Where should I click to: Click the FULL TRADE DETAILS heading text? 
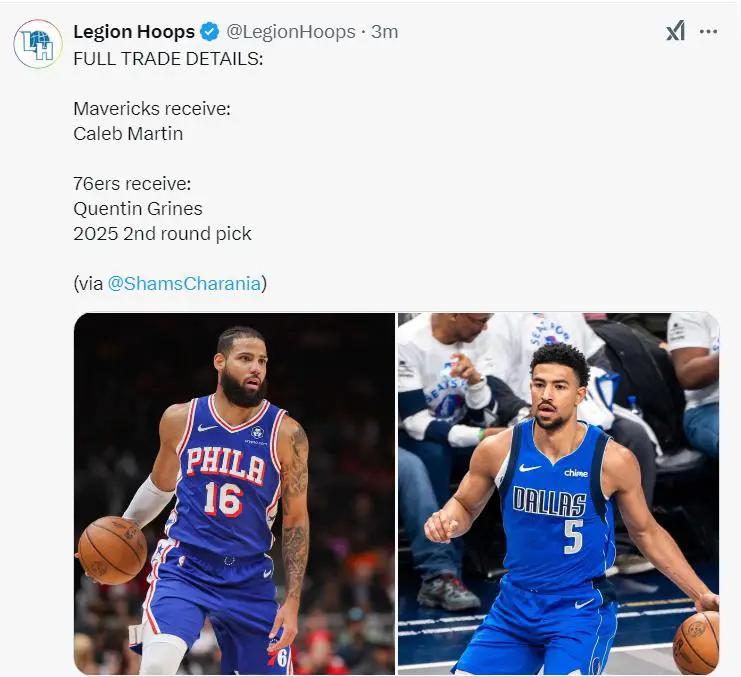pyautogui.click(x=168, y=58)
